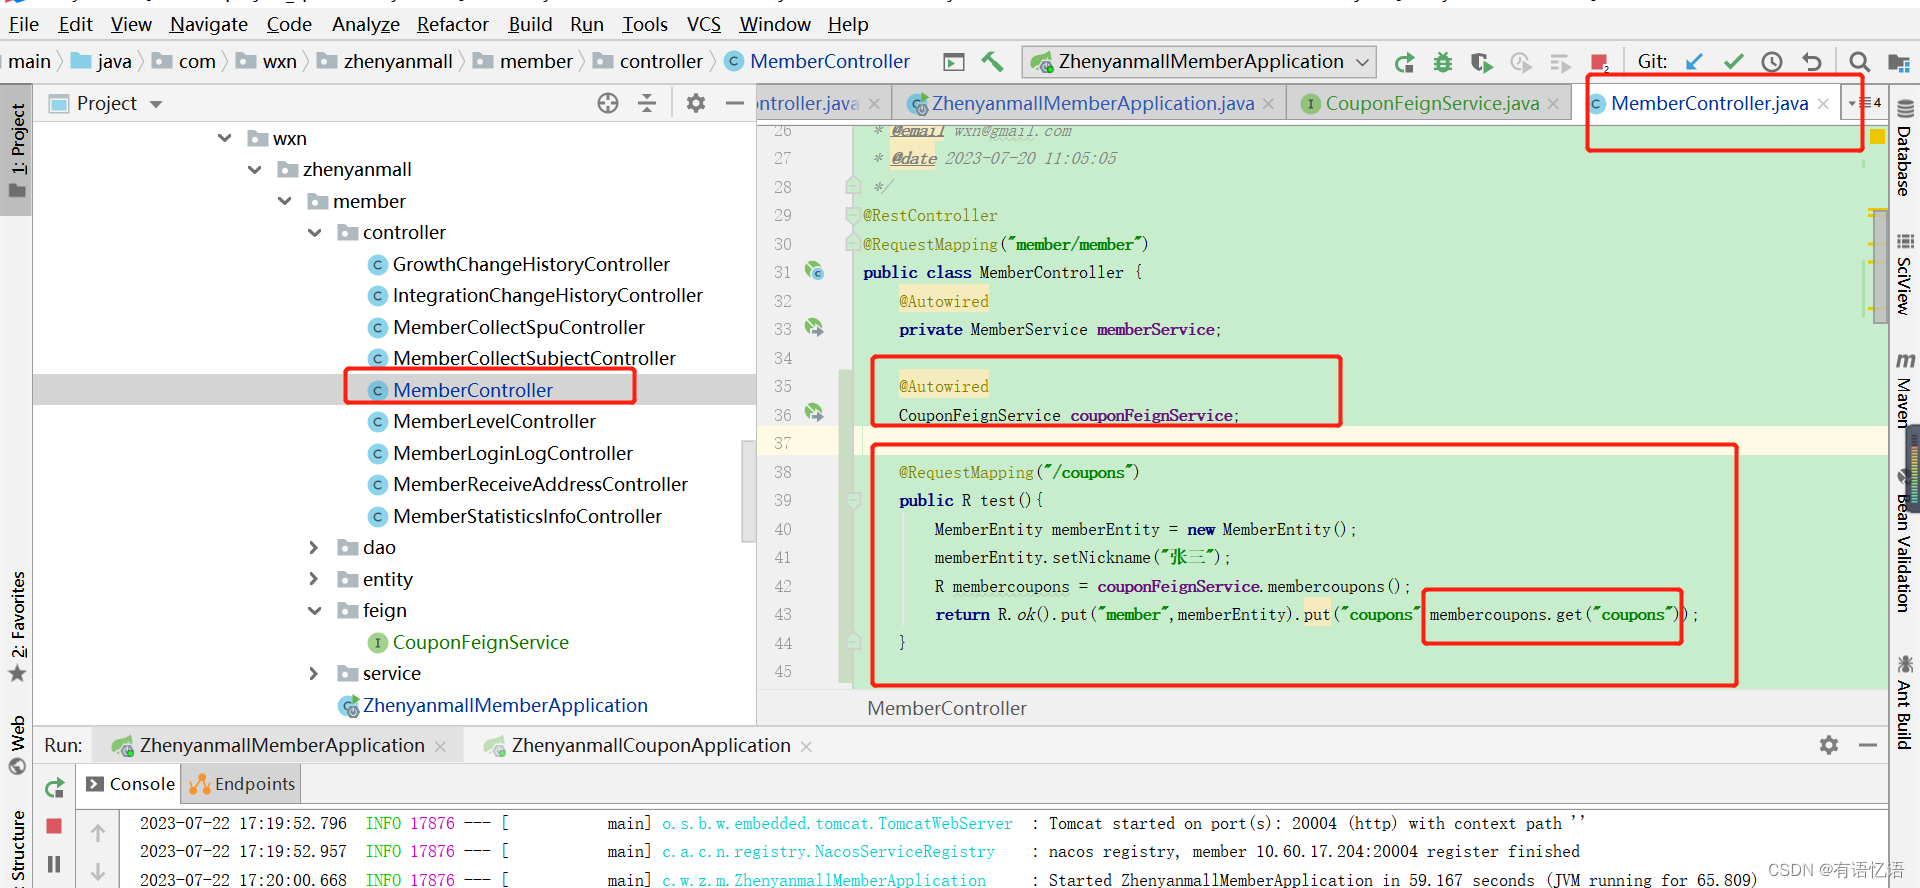Open the Maven side tool window
The image size is (1920, 888).
click(1904, 390)
